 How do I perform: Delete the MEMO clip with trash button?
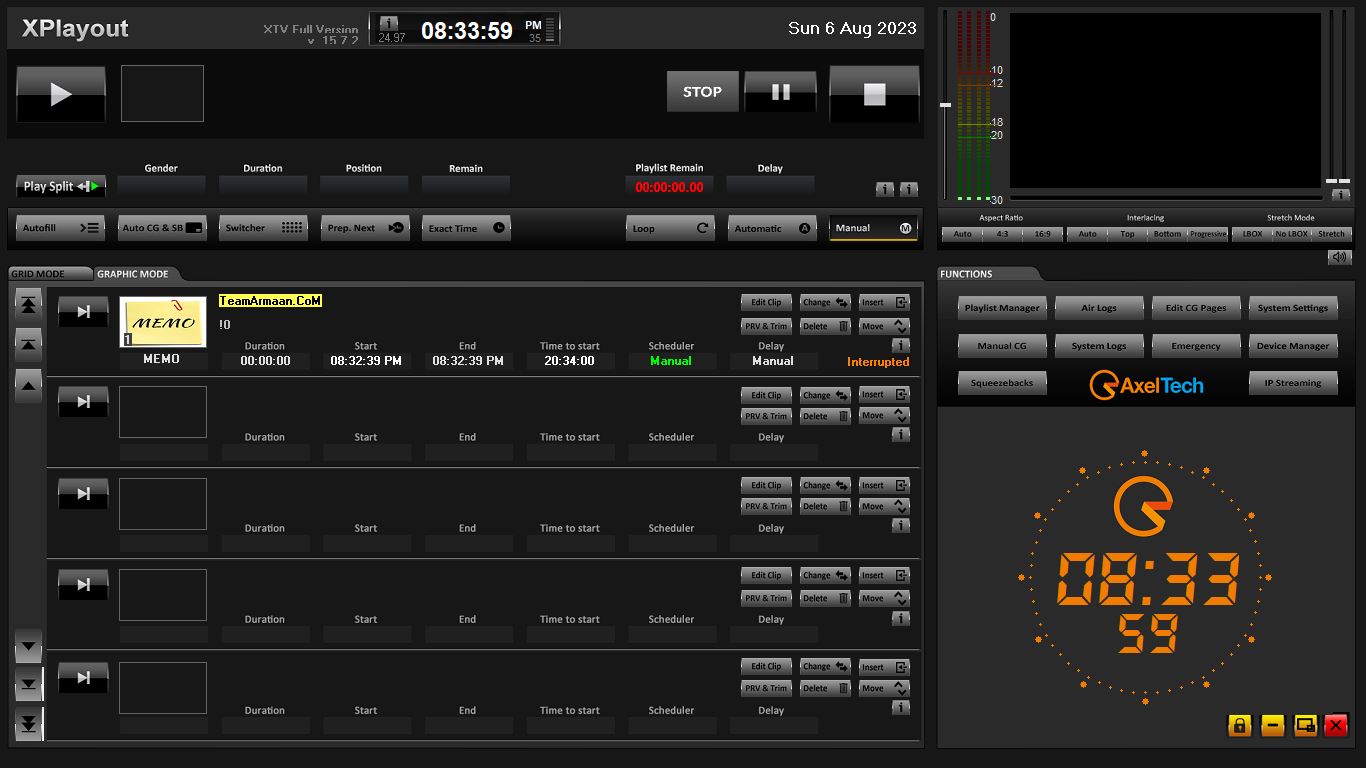825,326
